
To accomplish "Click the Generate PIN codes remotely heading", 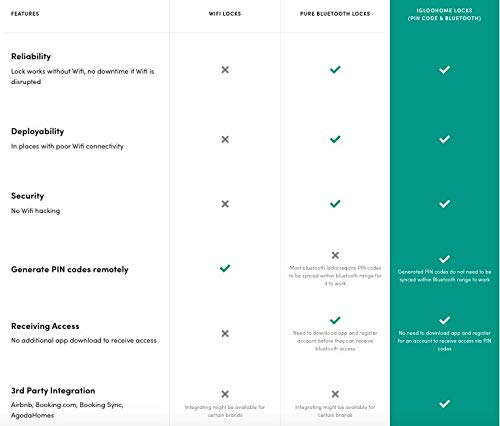I will [x=70, y=269].
